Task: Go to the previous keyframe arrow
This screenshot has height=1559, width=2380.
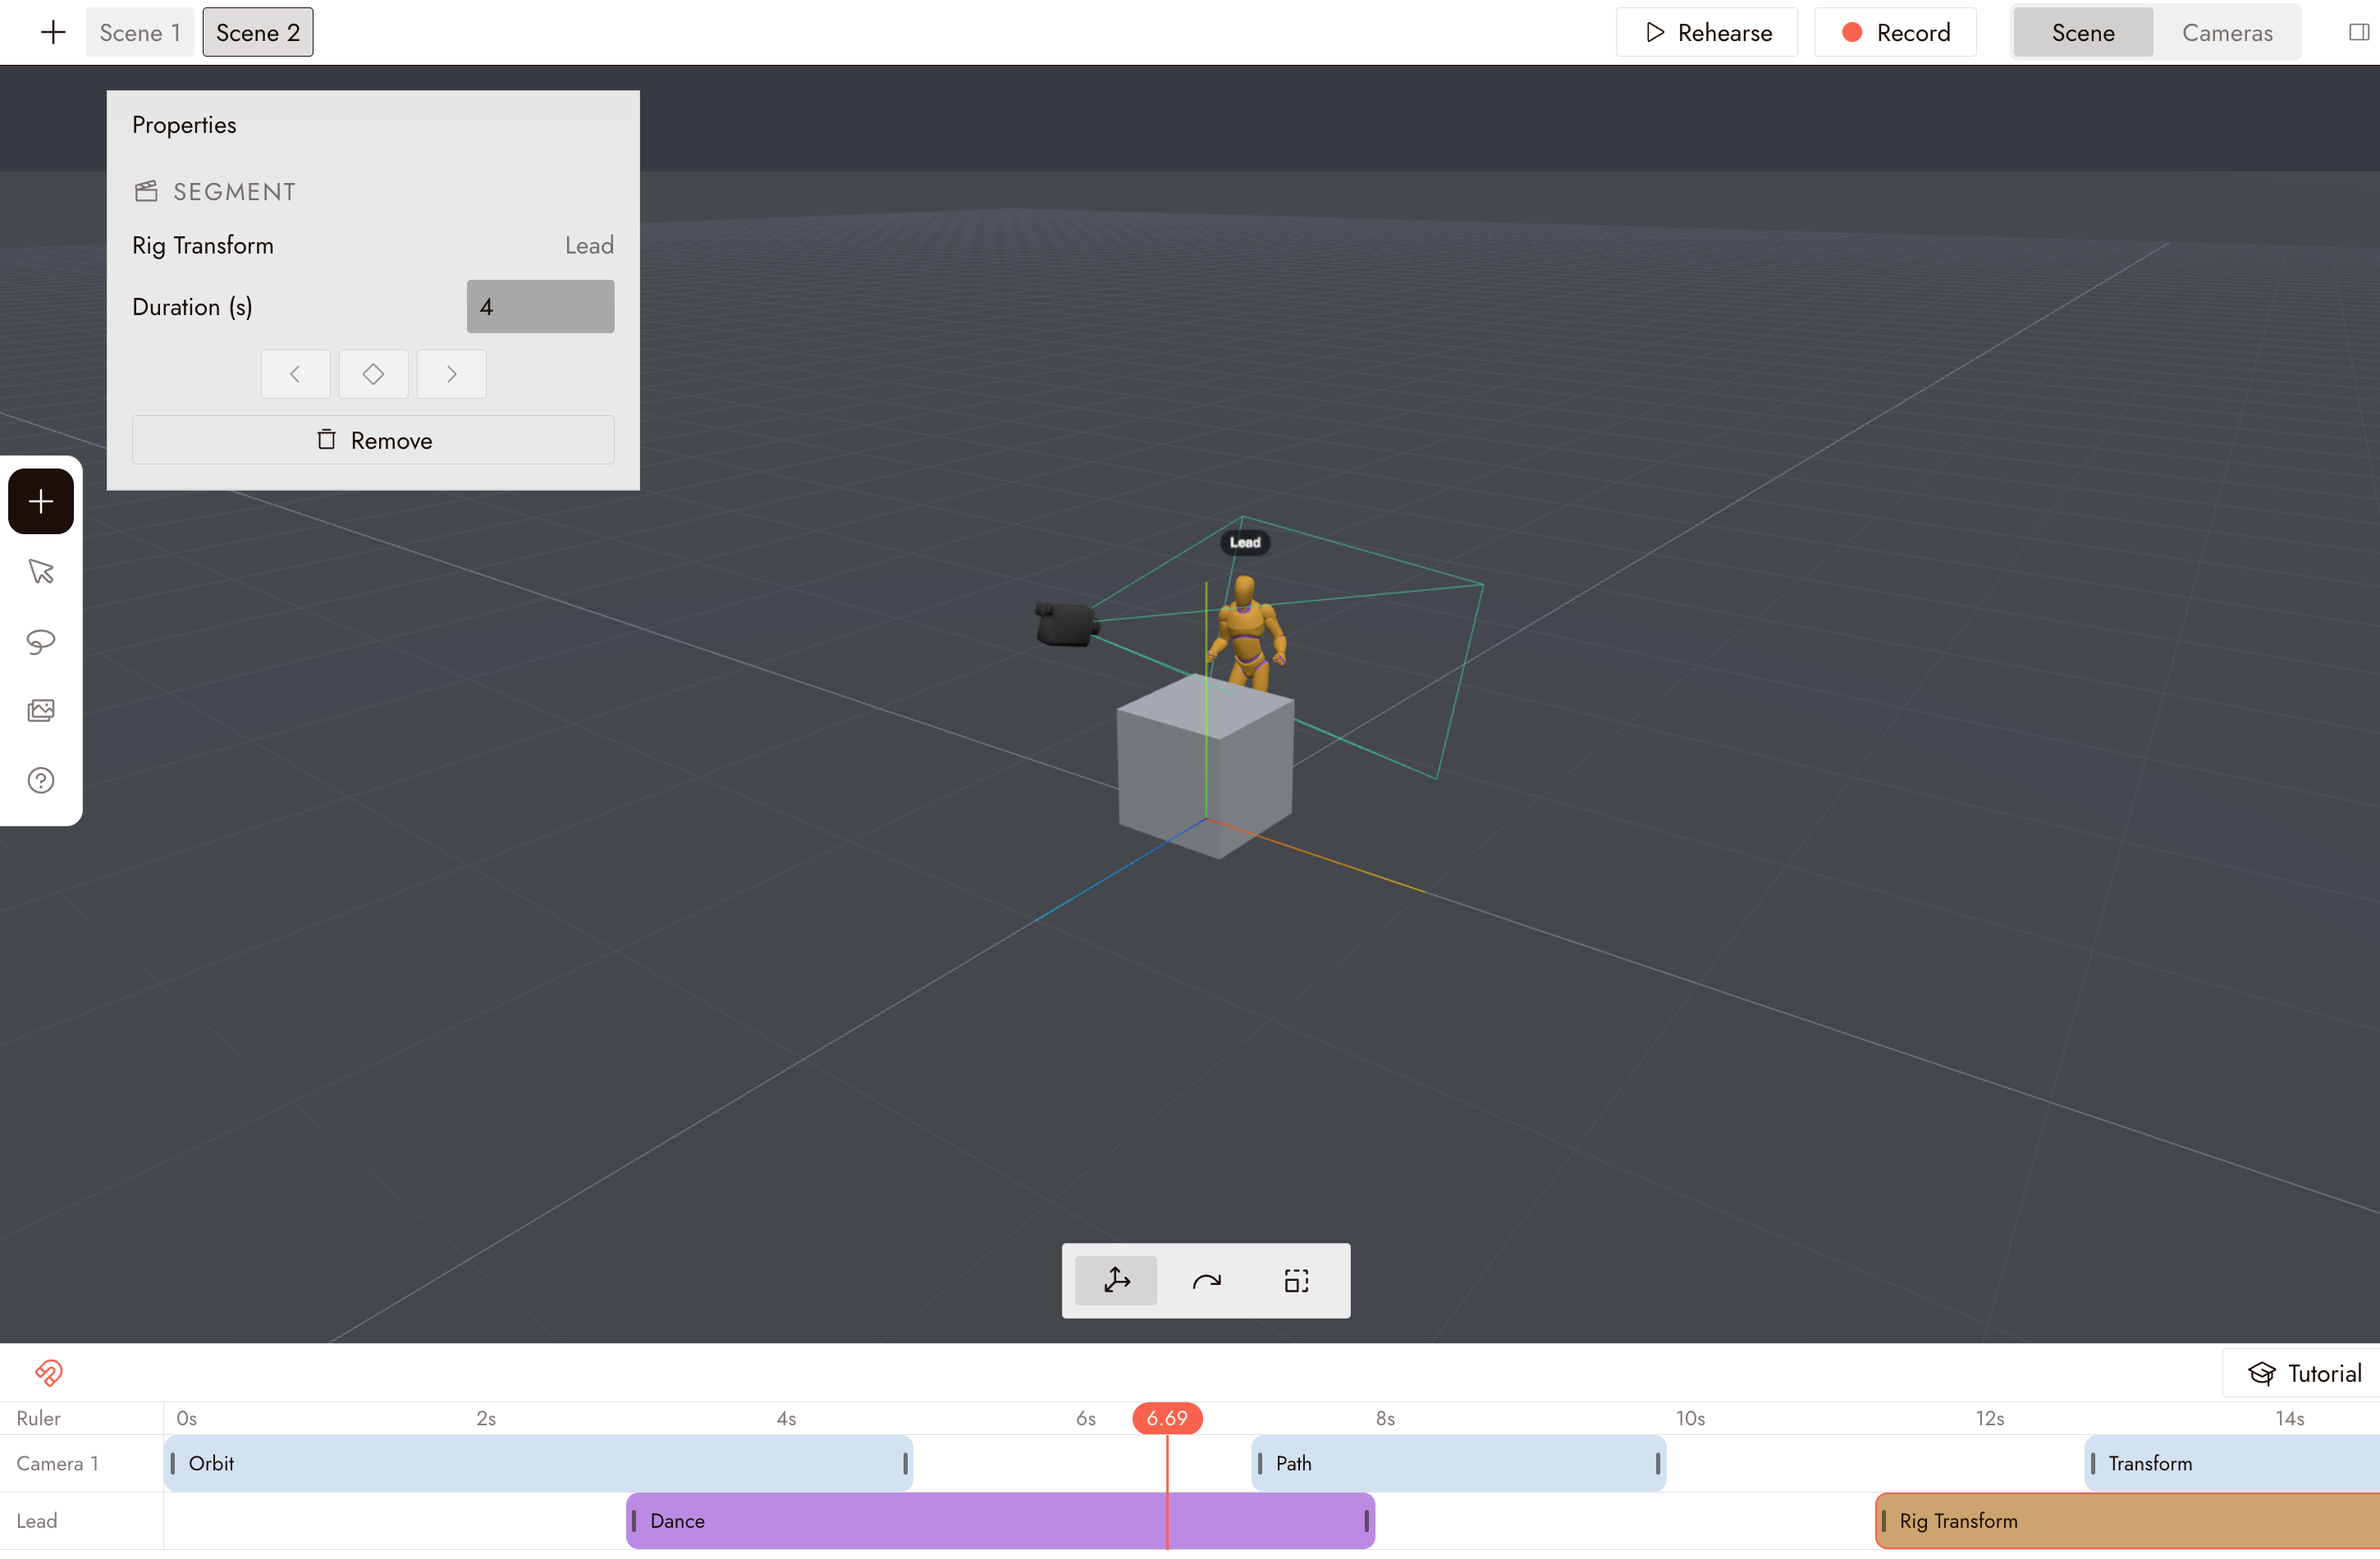Action: (295, 374)
